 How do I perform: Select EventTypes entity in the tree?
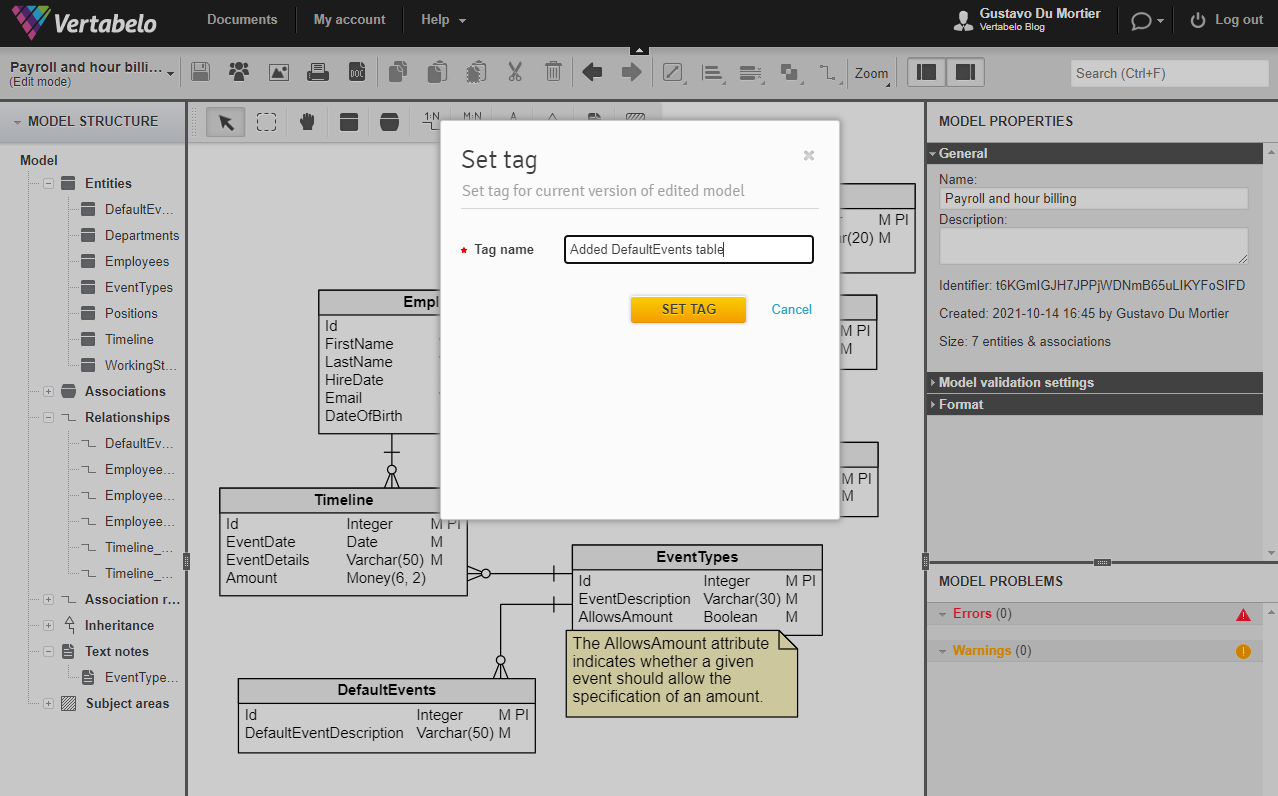click(x=139, y=288)
